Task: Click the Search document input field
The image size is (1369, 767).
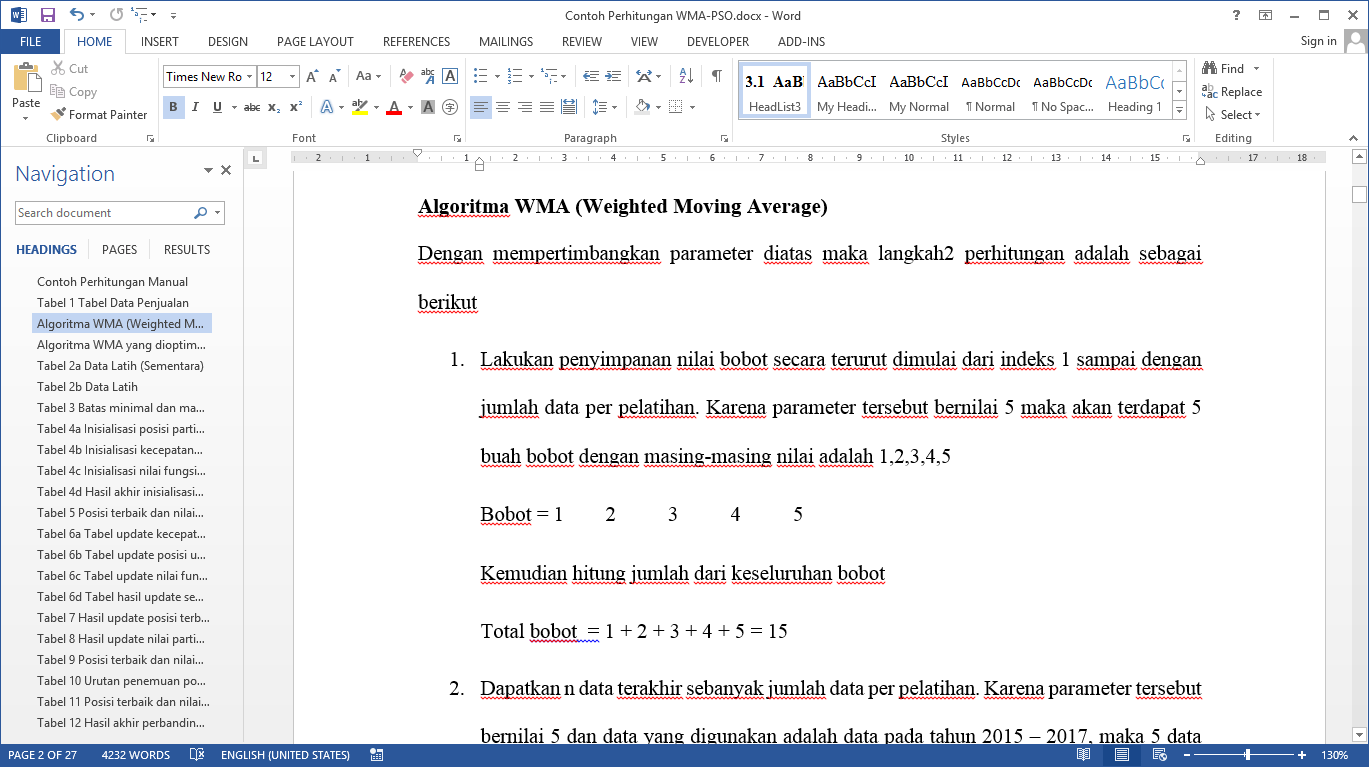Action: tap(103, 213)
